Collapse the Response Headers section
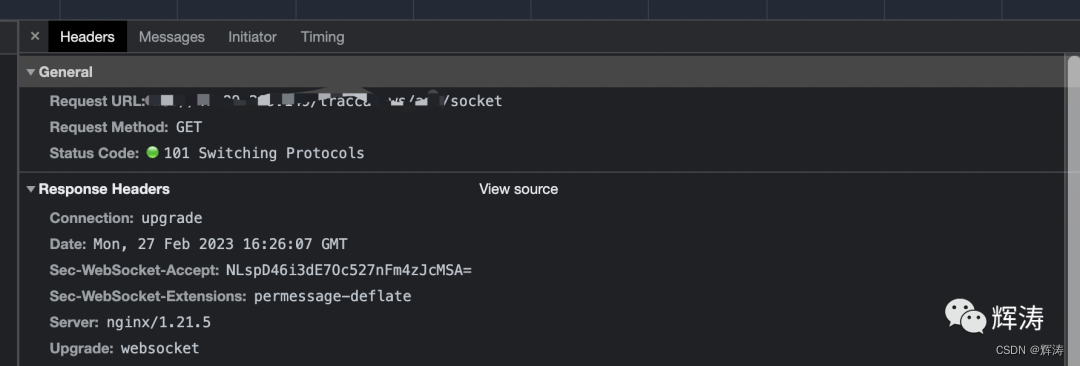 tap(31, 189)
